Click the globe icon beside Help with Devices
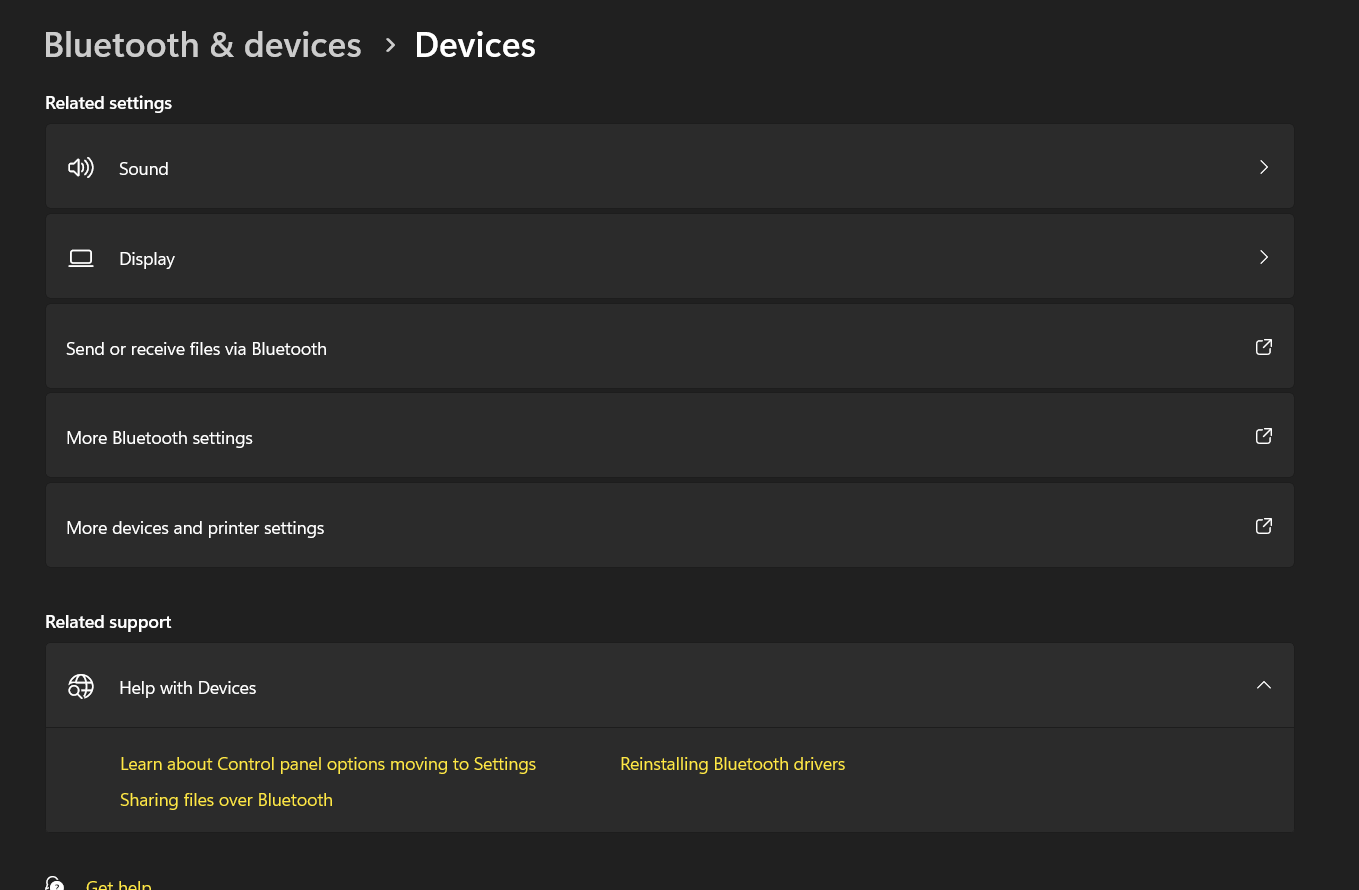The height and width of the screenshot is (890, 1359). coord(80,686)
